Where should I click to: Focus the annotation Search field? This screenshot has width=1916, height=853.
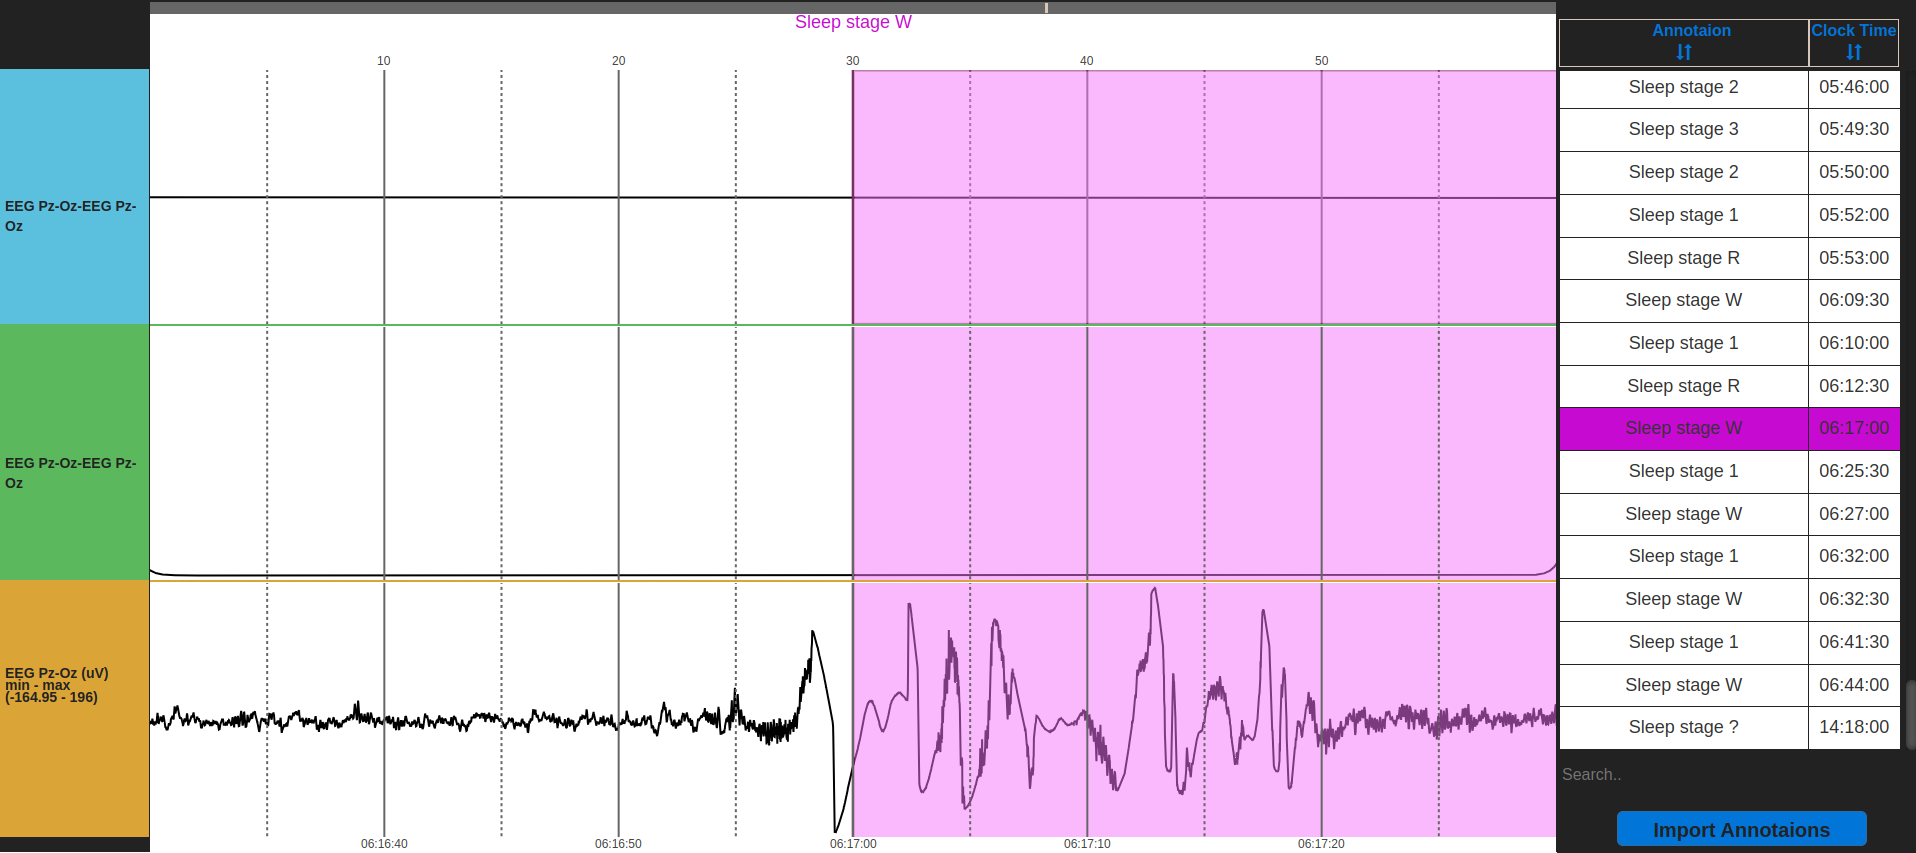click(x=1728, y=774)
